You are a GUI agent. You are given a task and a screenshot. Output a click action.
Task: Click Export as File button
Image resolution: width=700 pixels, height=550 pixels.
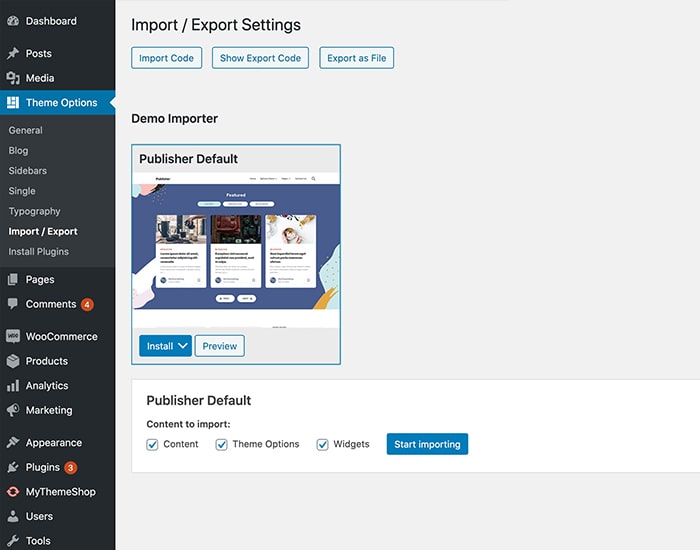tap(357, 58)
